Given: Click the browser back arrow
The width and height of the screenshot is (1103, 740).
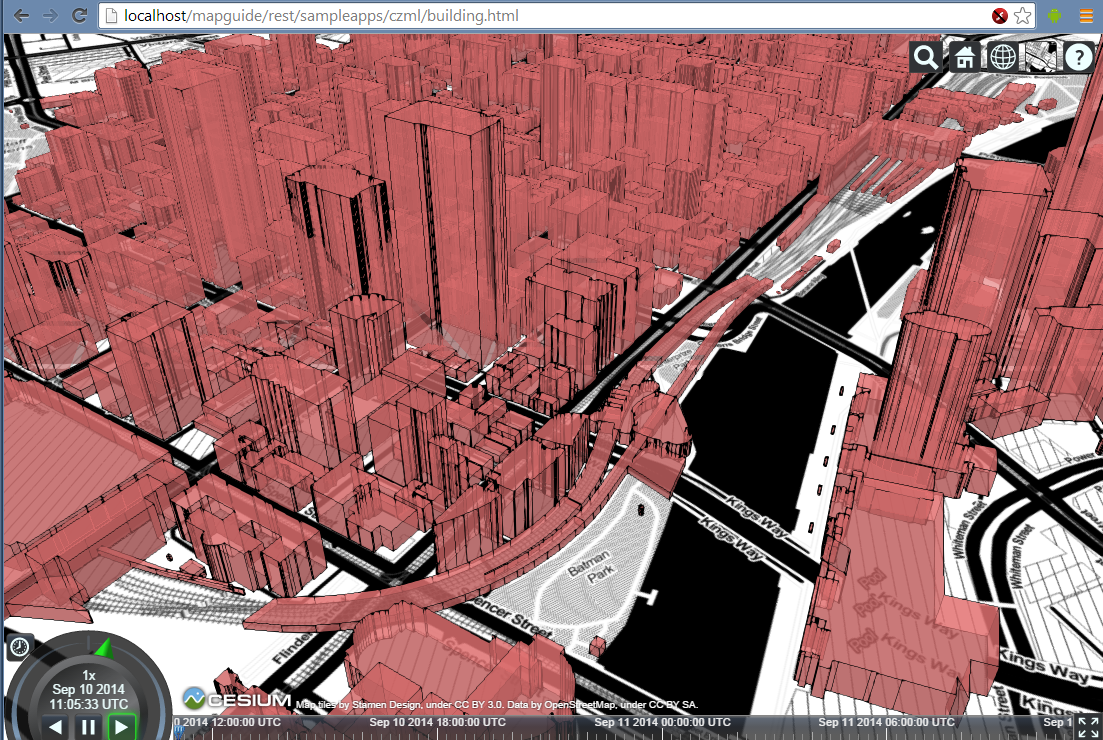Looking at the screenshot, I should [21, 15].
